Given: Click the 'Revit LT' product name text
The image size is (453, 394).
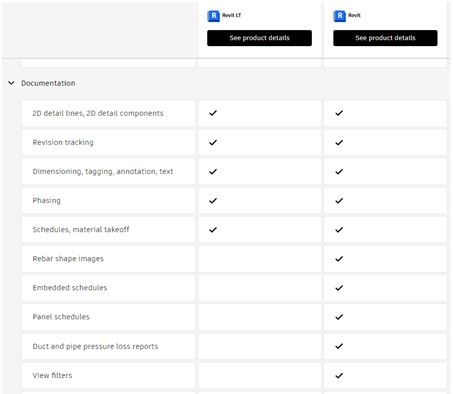Looking at the screenshot, I should [232, 15].
